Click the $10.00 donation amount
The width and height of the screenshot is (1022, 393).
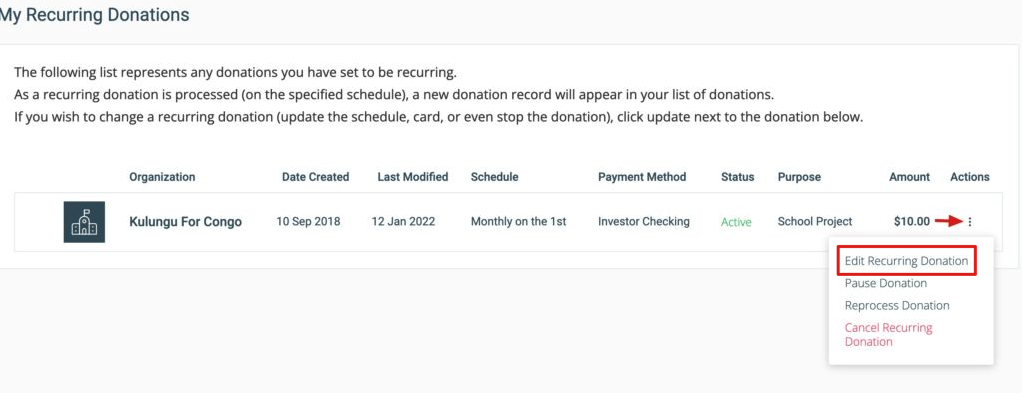(912, 222)
